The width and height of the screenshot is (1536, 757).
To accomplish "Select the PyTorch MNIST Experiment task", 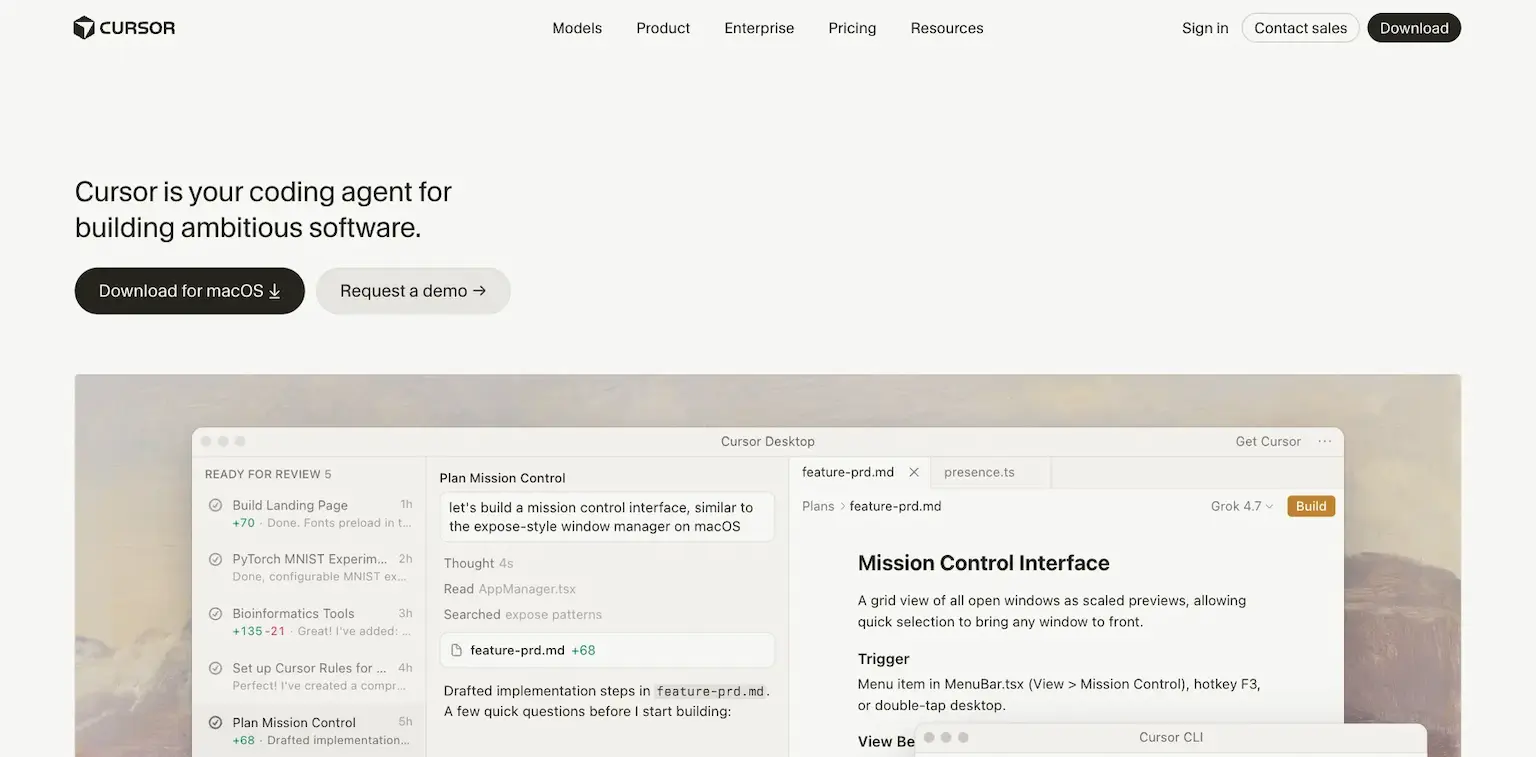I will tap(309, 567).
